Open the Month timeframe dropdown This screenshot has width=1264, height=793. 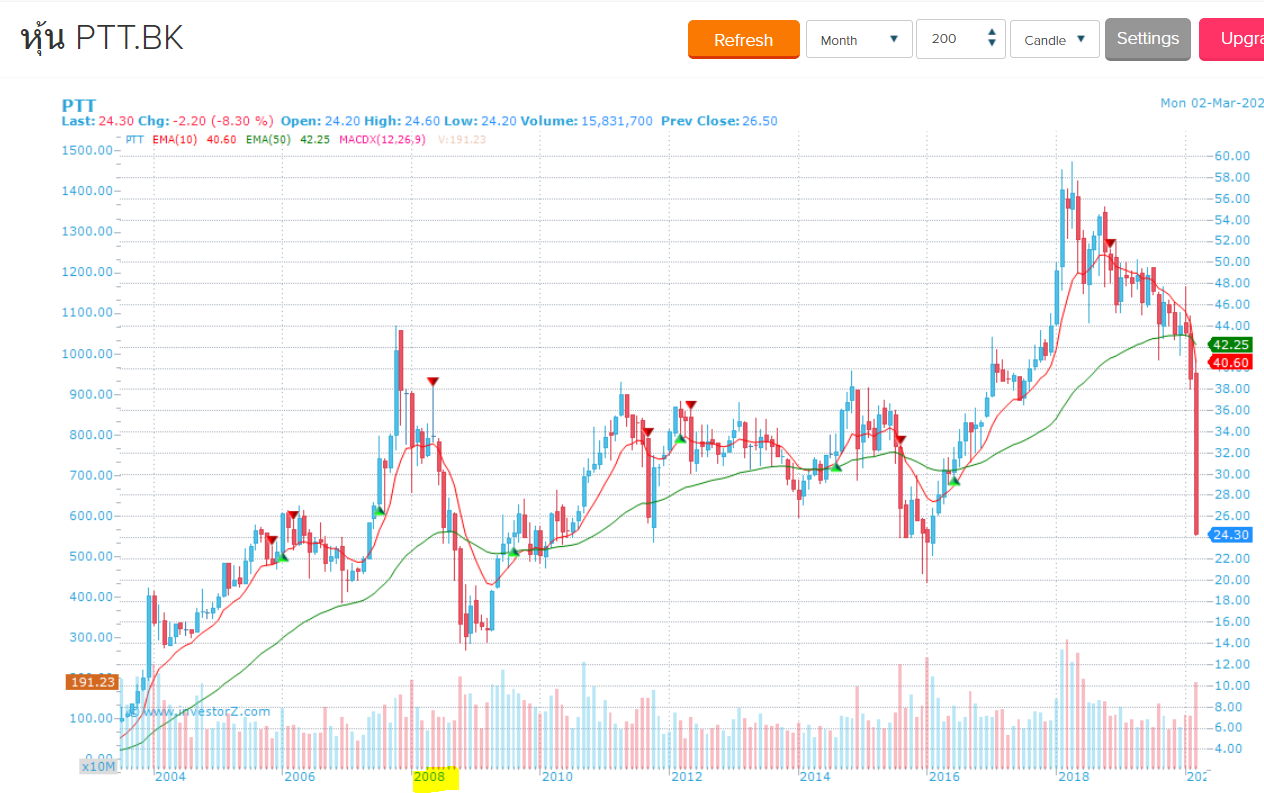859,40
